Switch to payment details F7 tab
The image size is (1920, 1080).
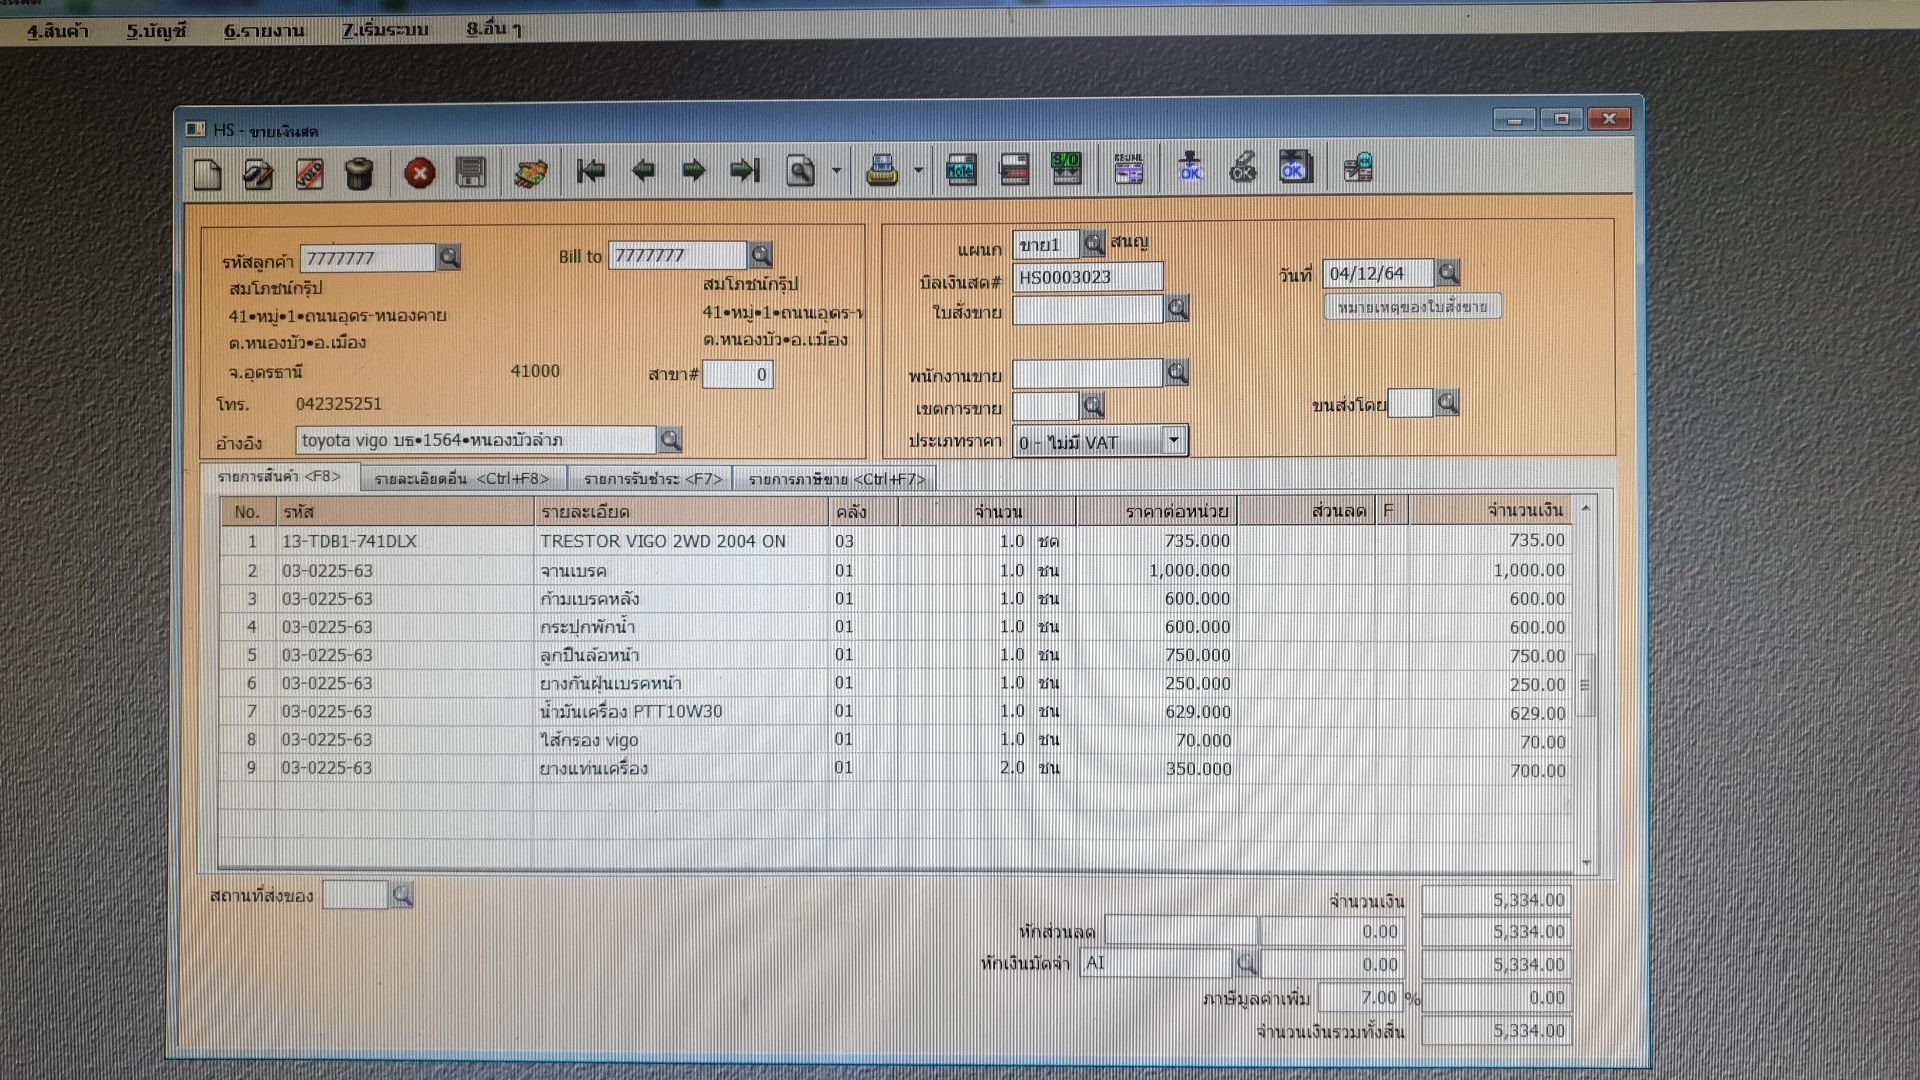click(x=652, y=479)
